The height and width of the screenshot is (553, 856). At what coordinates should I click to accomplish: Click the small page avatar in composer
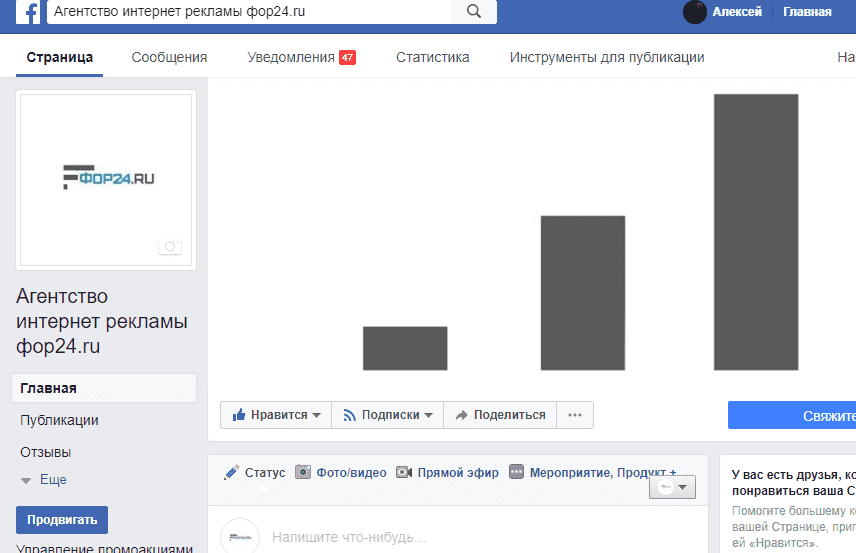click(x=240, y=537)
